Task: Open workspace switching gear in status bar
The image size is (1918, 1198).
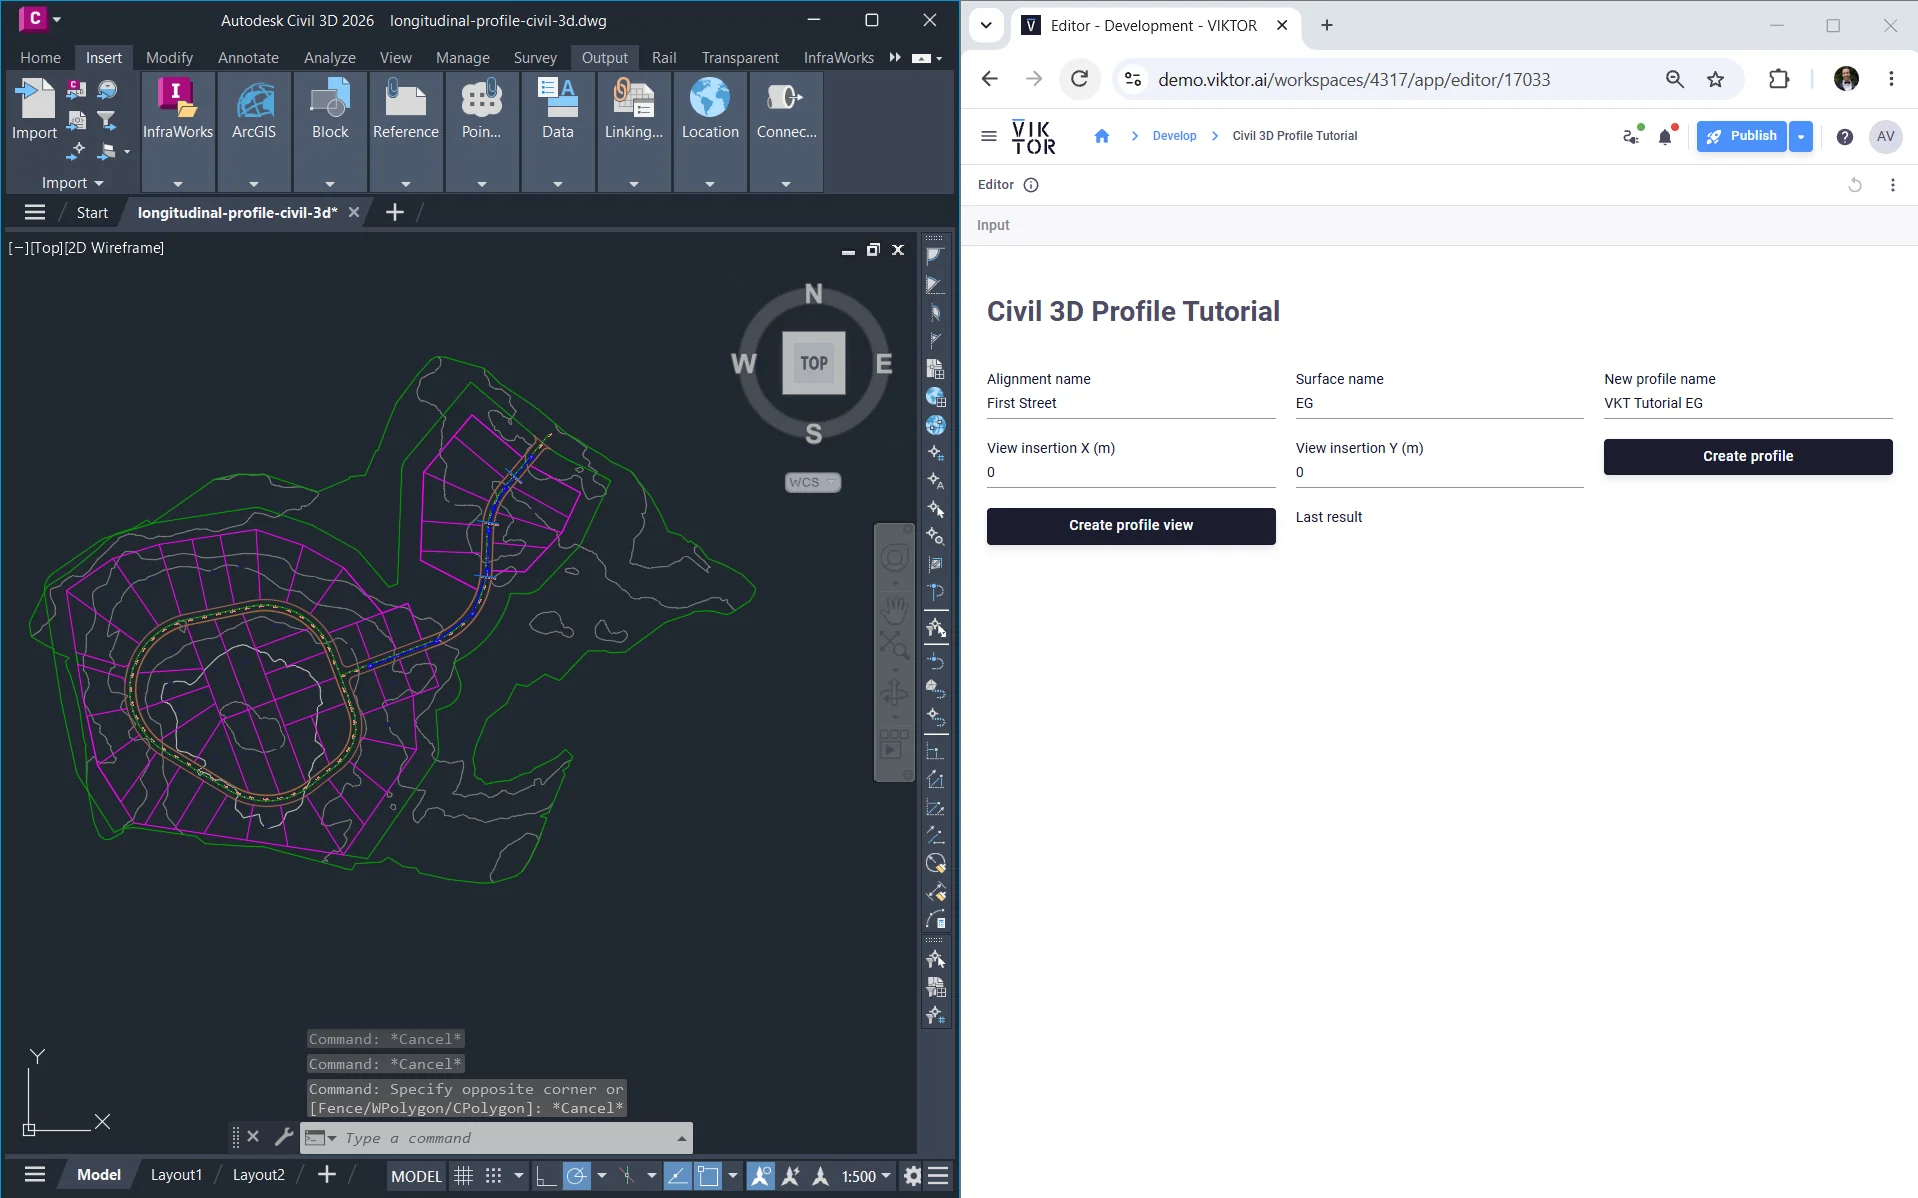Action: pos(912,1175)
